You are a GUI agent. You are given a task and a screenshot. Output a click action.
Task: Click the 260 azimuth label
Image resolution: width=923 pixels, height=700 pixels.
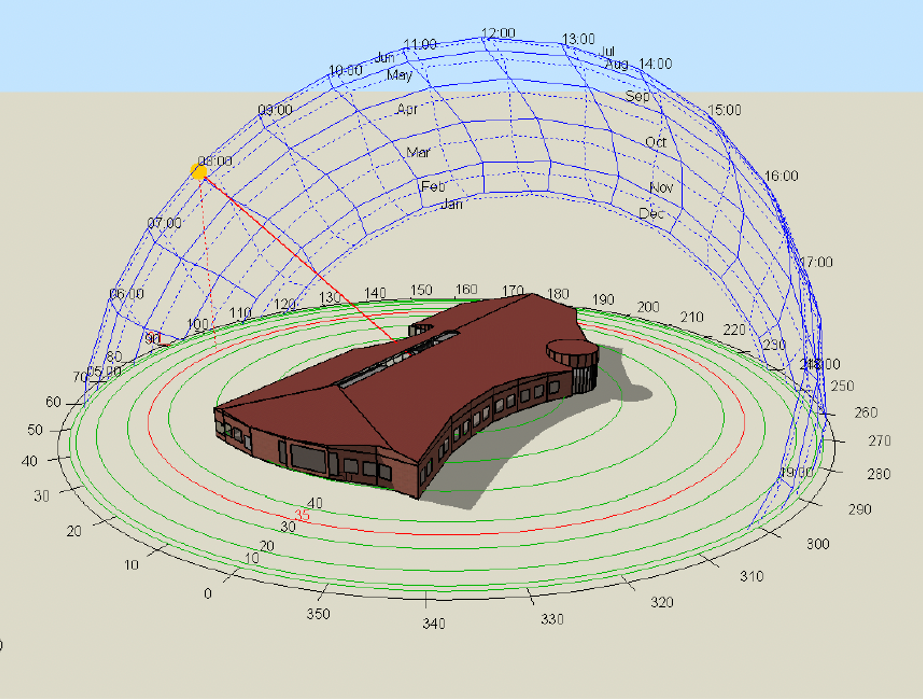point(866,413)
